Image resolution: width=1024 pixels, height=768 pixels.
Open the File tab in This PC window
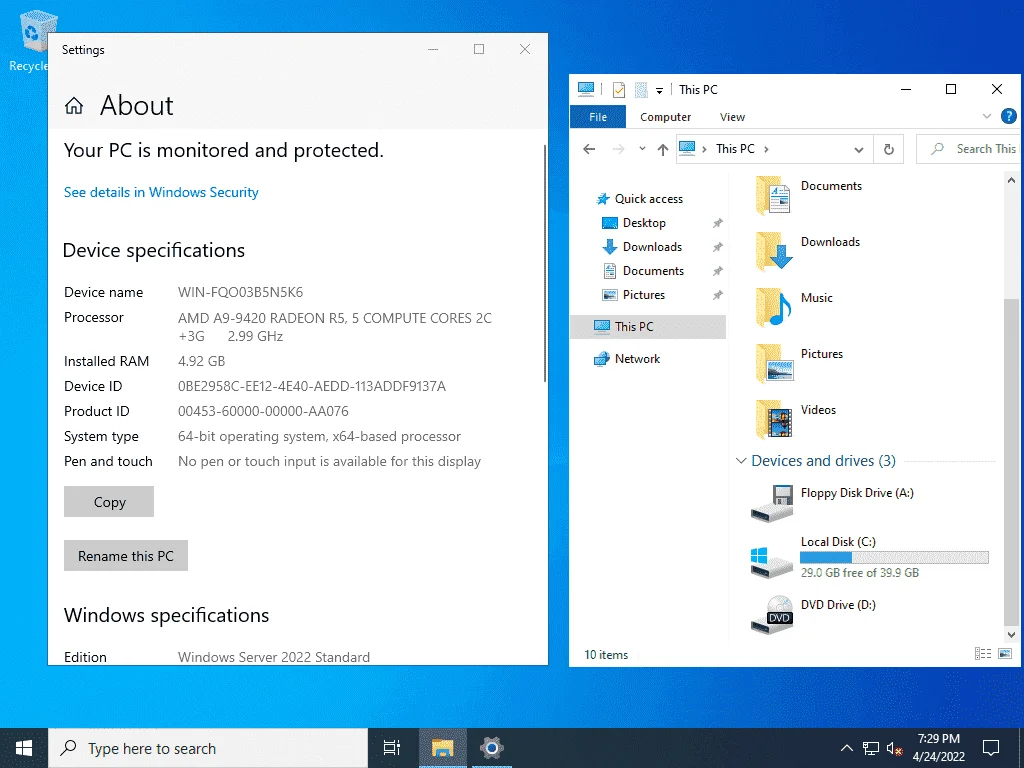[x=598, y=117]
